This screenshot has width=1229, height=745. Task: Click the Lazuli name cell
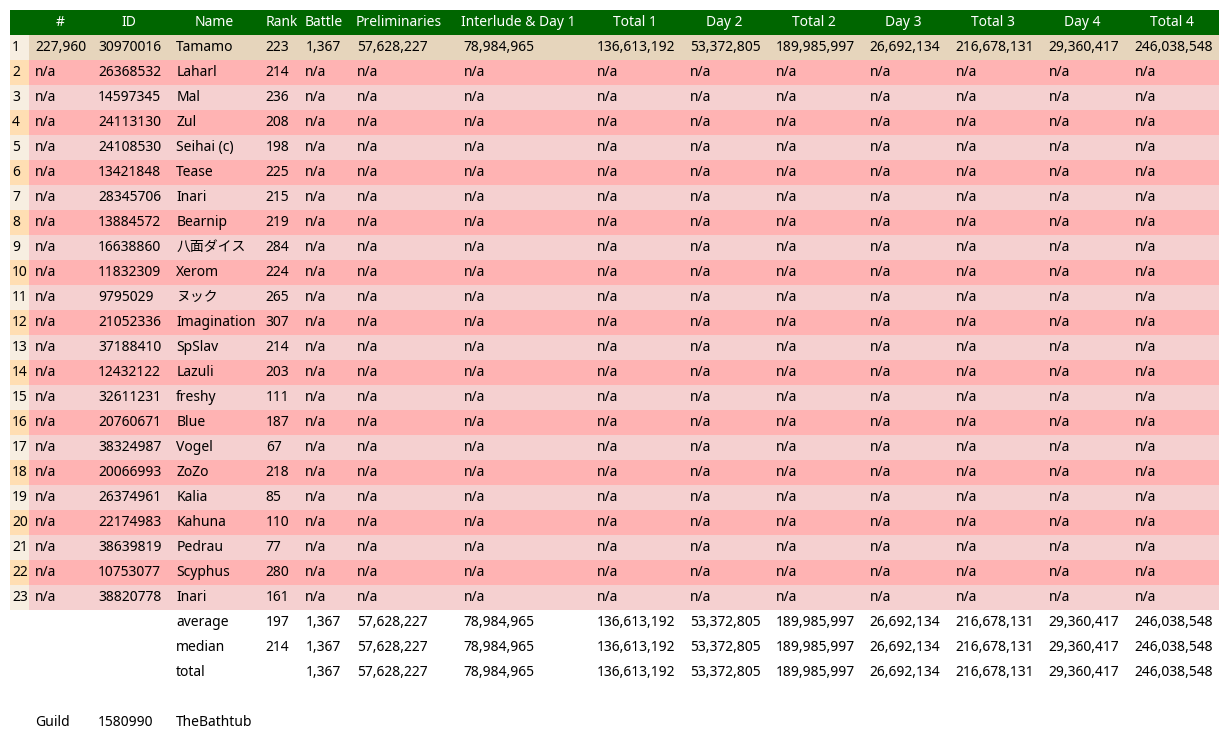click(195, 371)
